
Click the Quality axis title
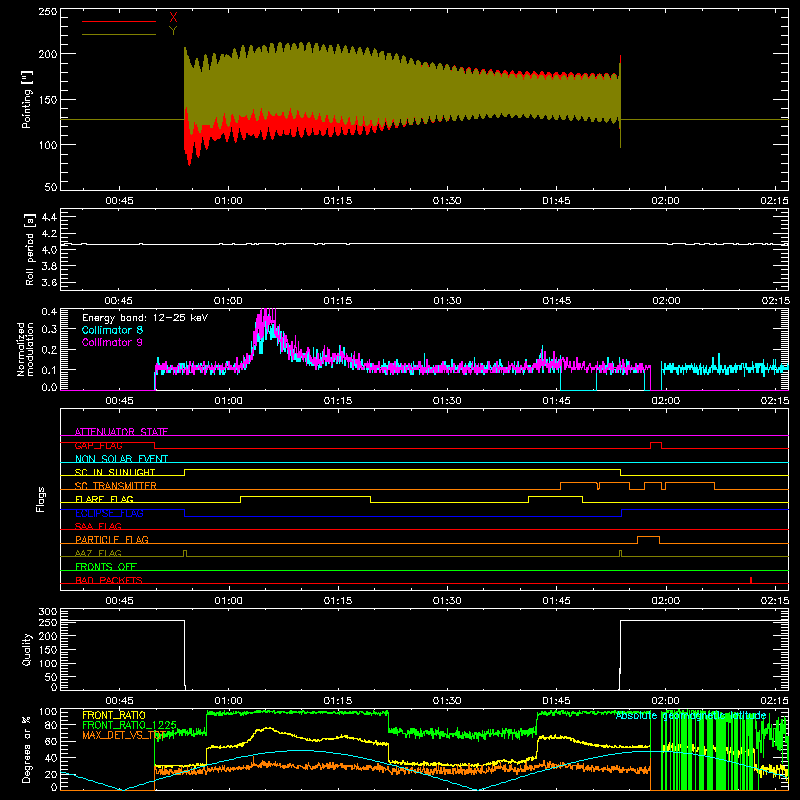(27, 649)
